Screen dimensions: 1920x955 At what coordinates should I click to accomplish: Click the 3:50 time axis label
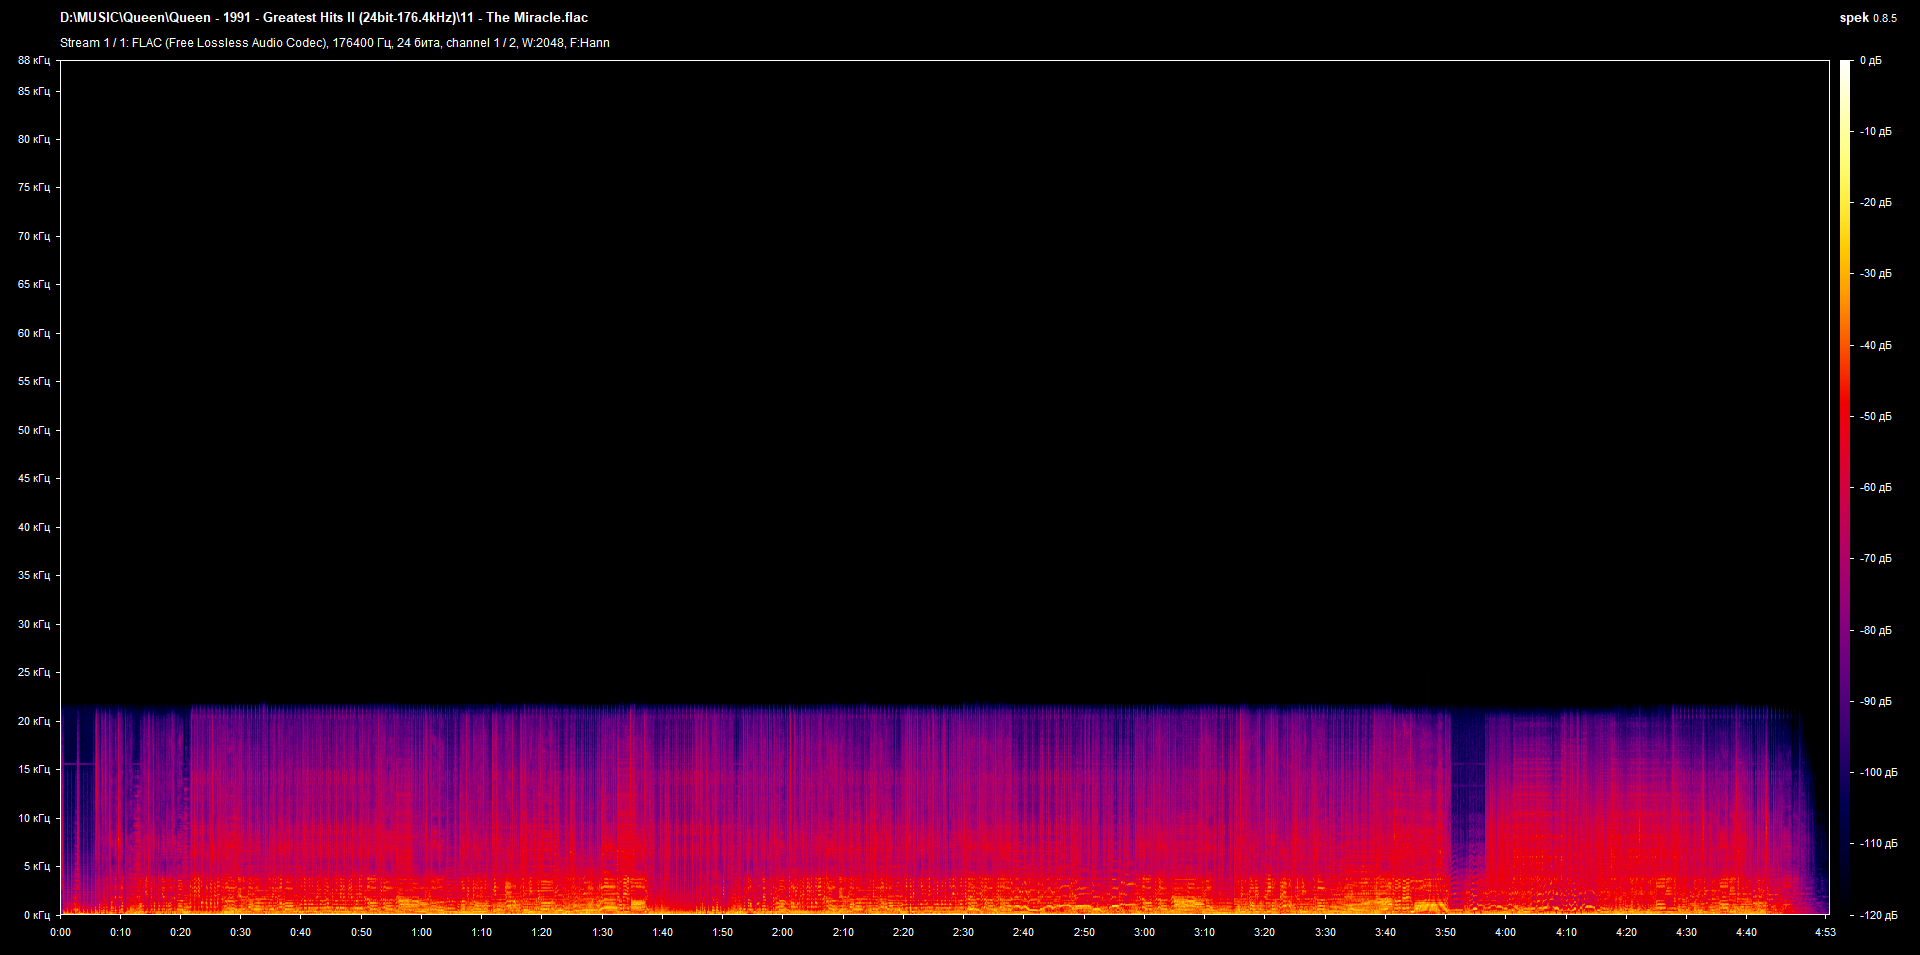coord(1445,932)
